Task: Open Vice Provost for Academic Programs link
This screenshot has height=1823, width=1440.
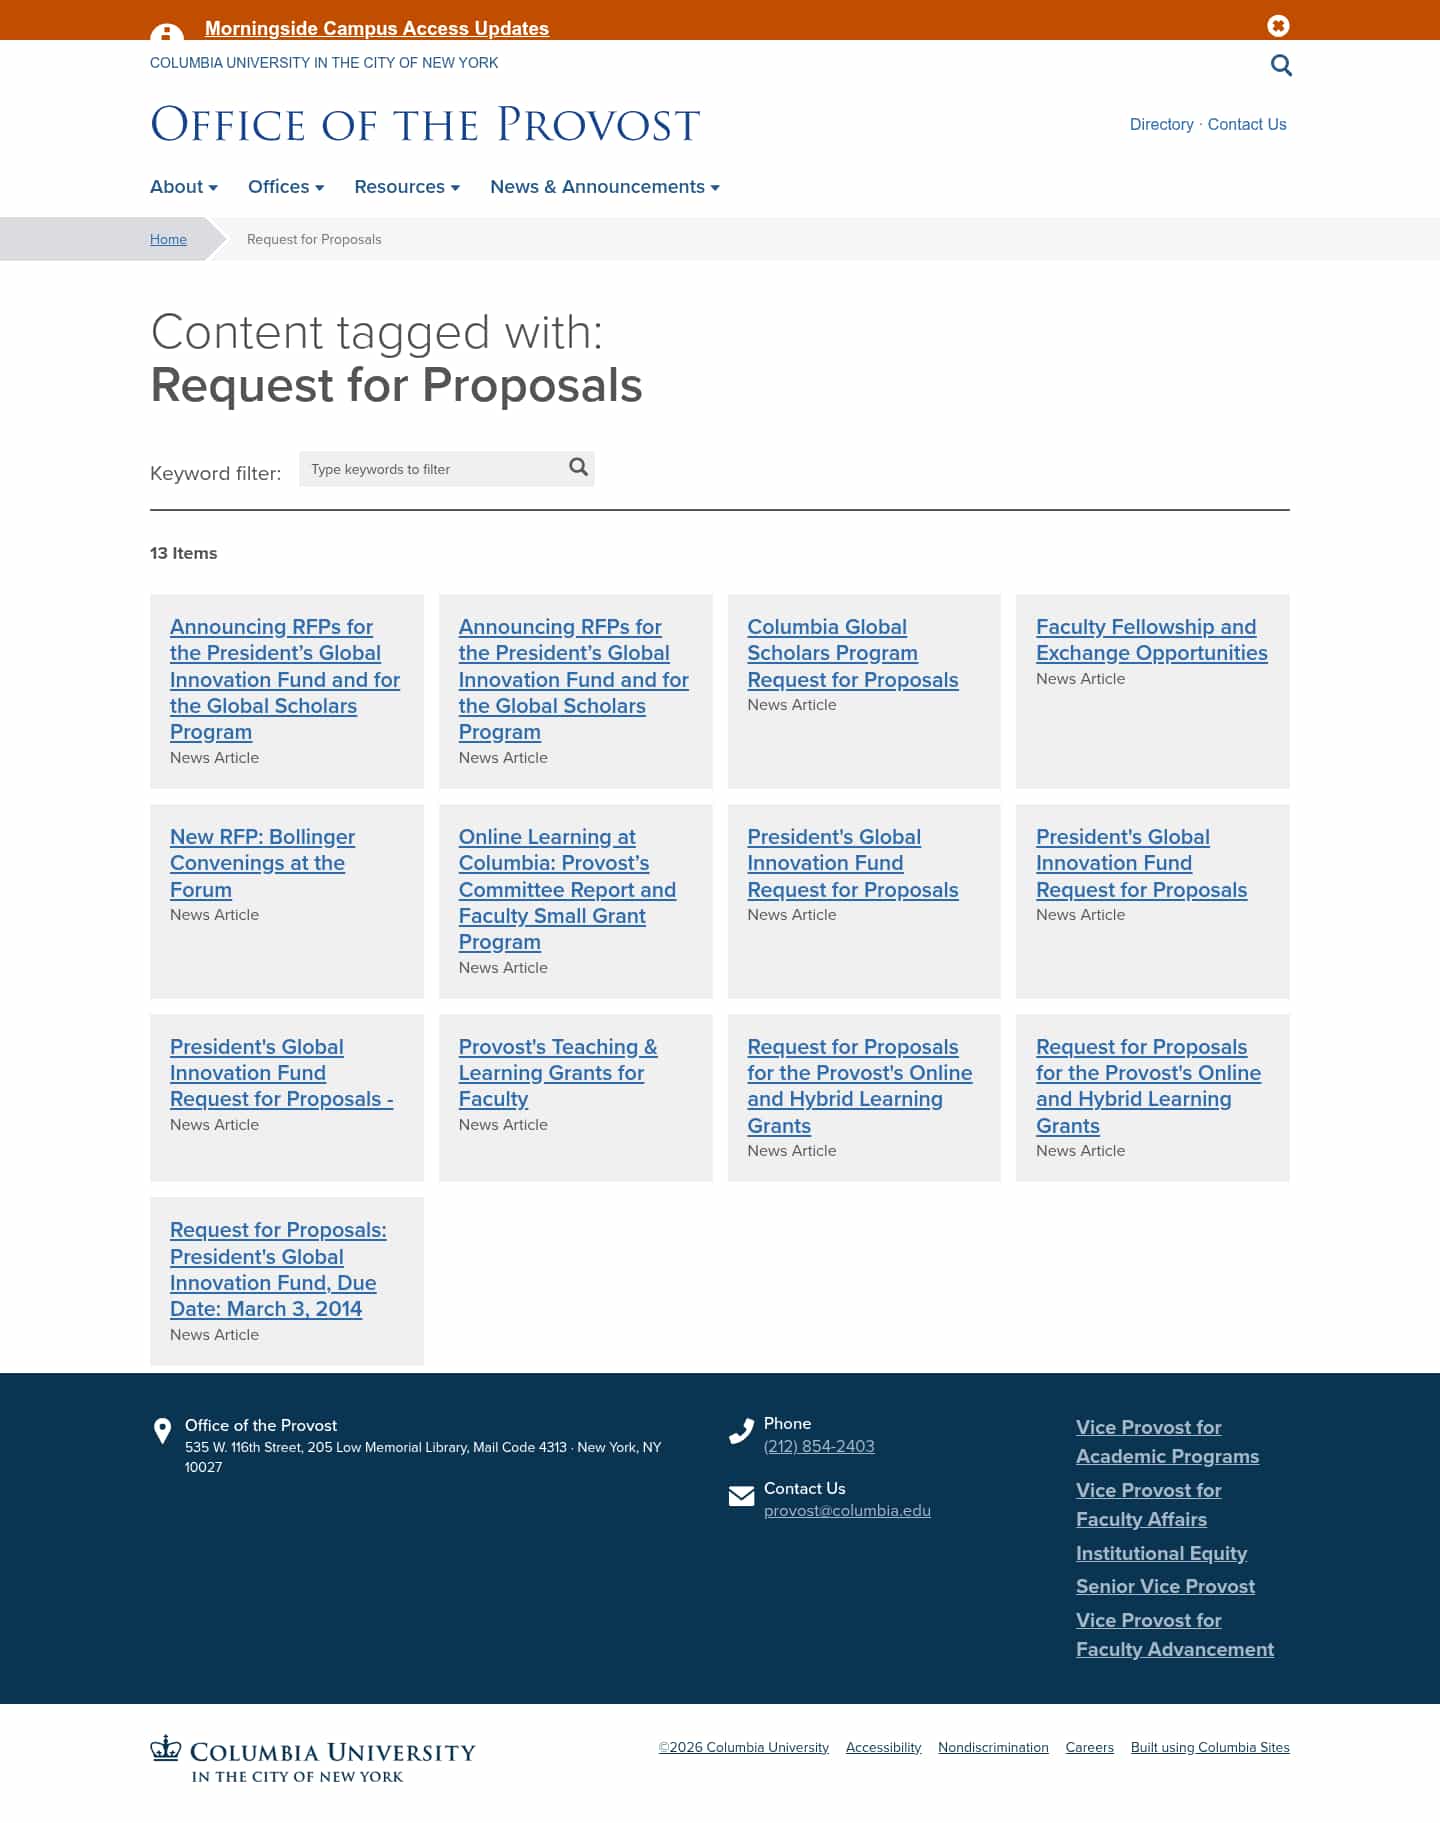Action: [1167, 1441]
